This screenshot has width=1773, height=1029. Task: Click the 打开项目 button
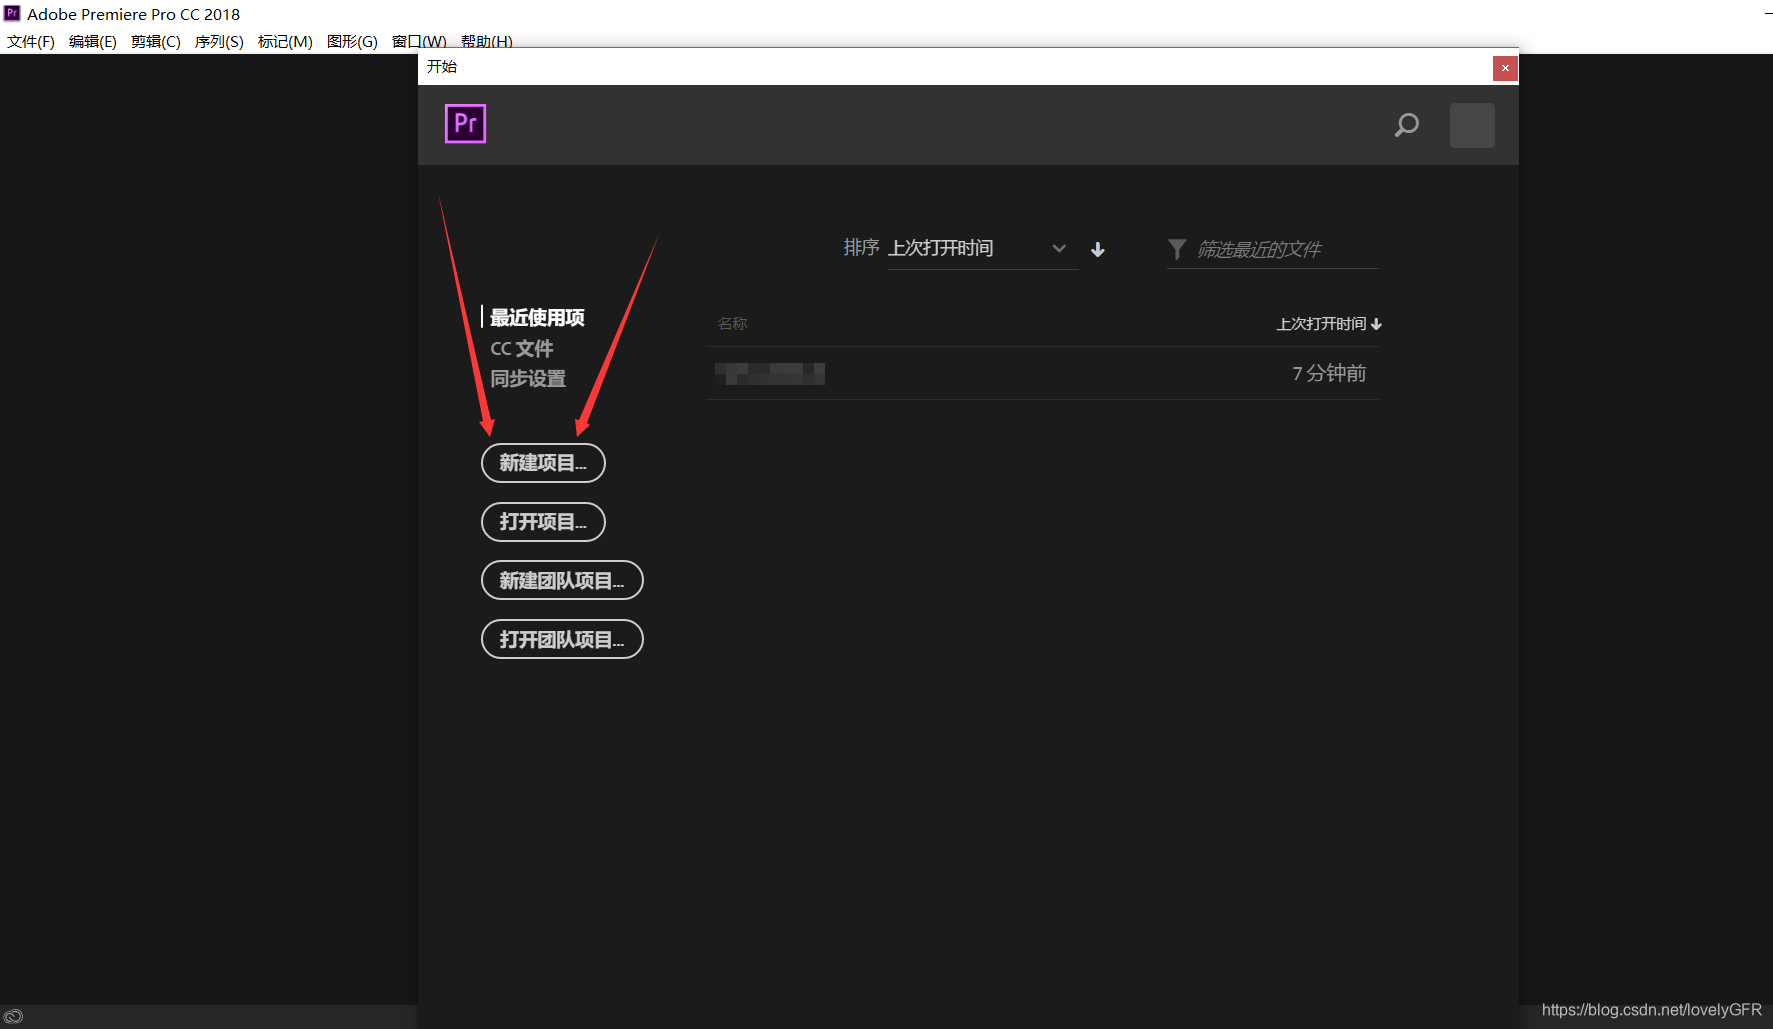pos(543,522)
